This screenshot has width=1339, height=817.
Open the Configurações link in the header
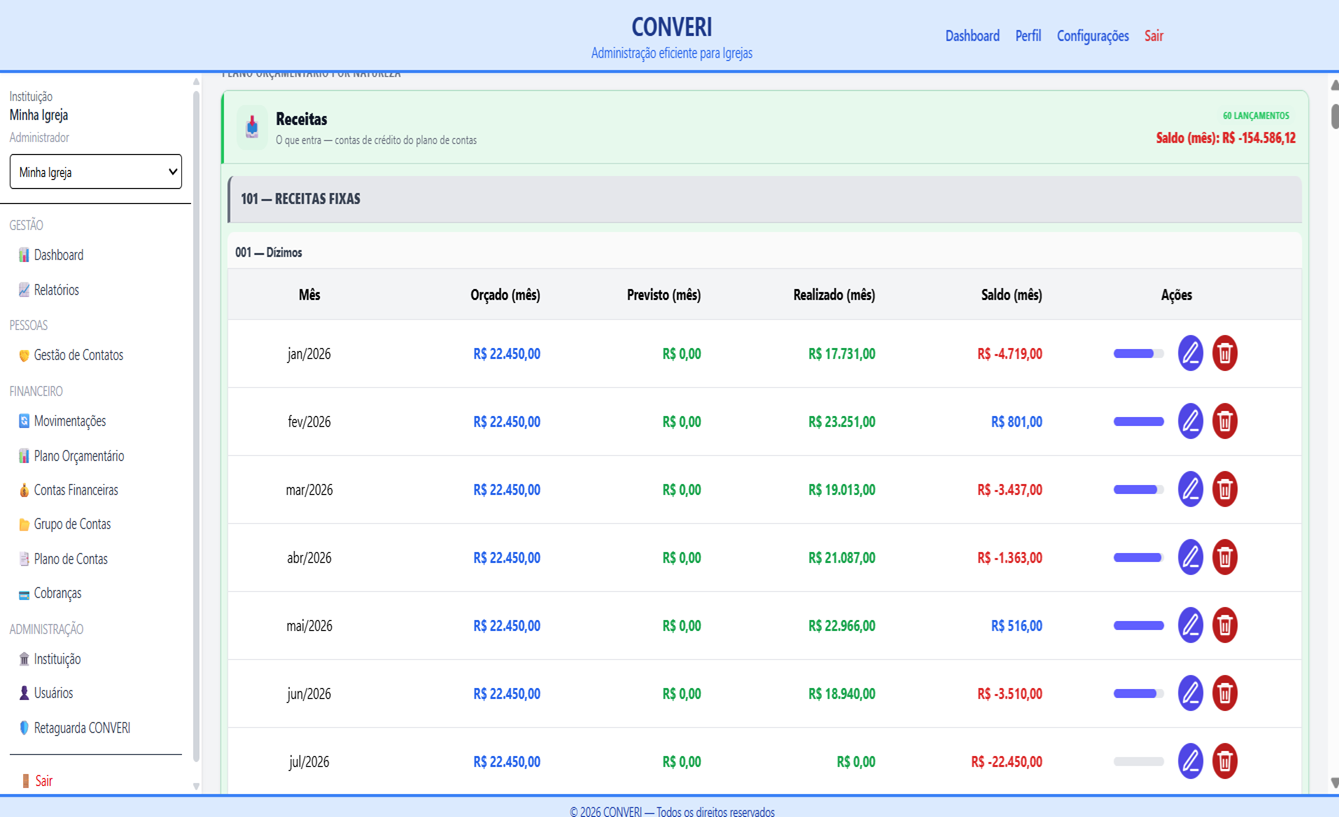(1093, 36)
